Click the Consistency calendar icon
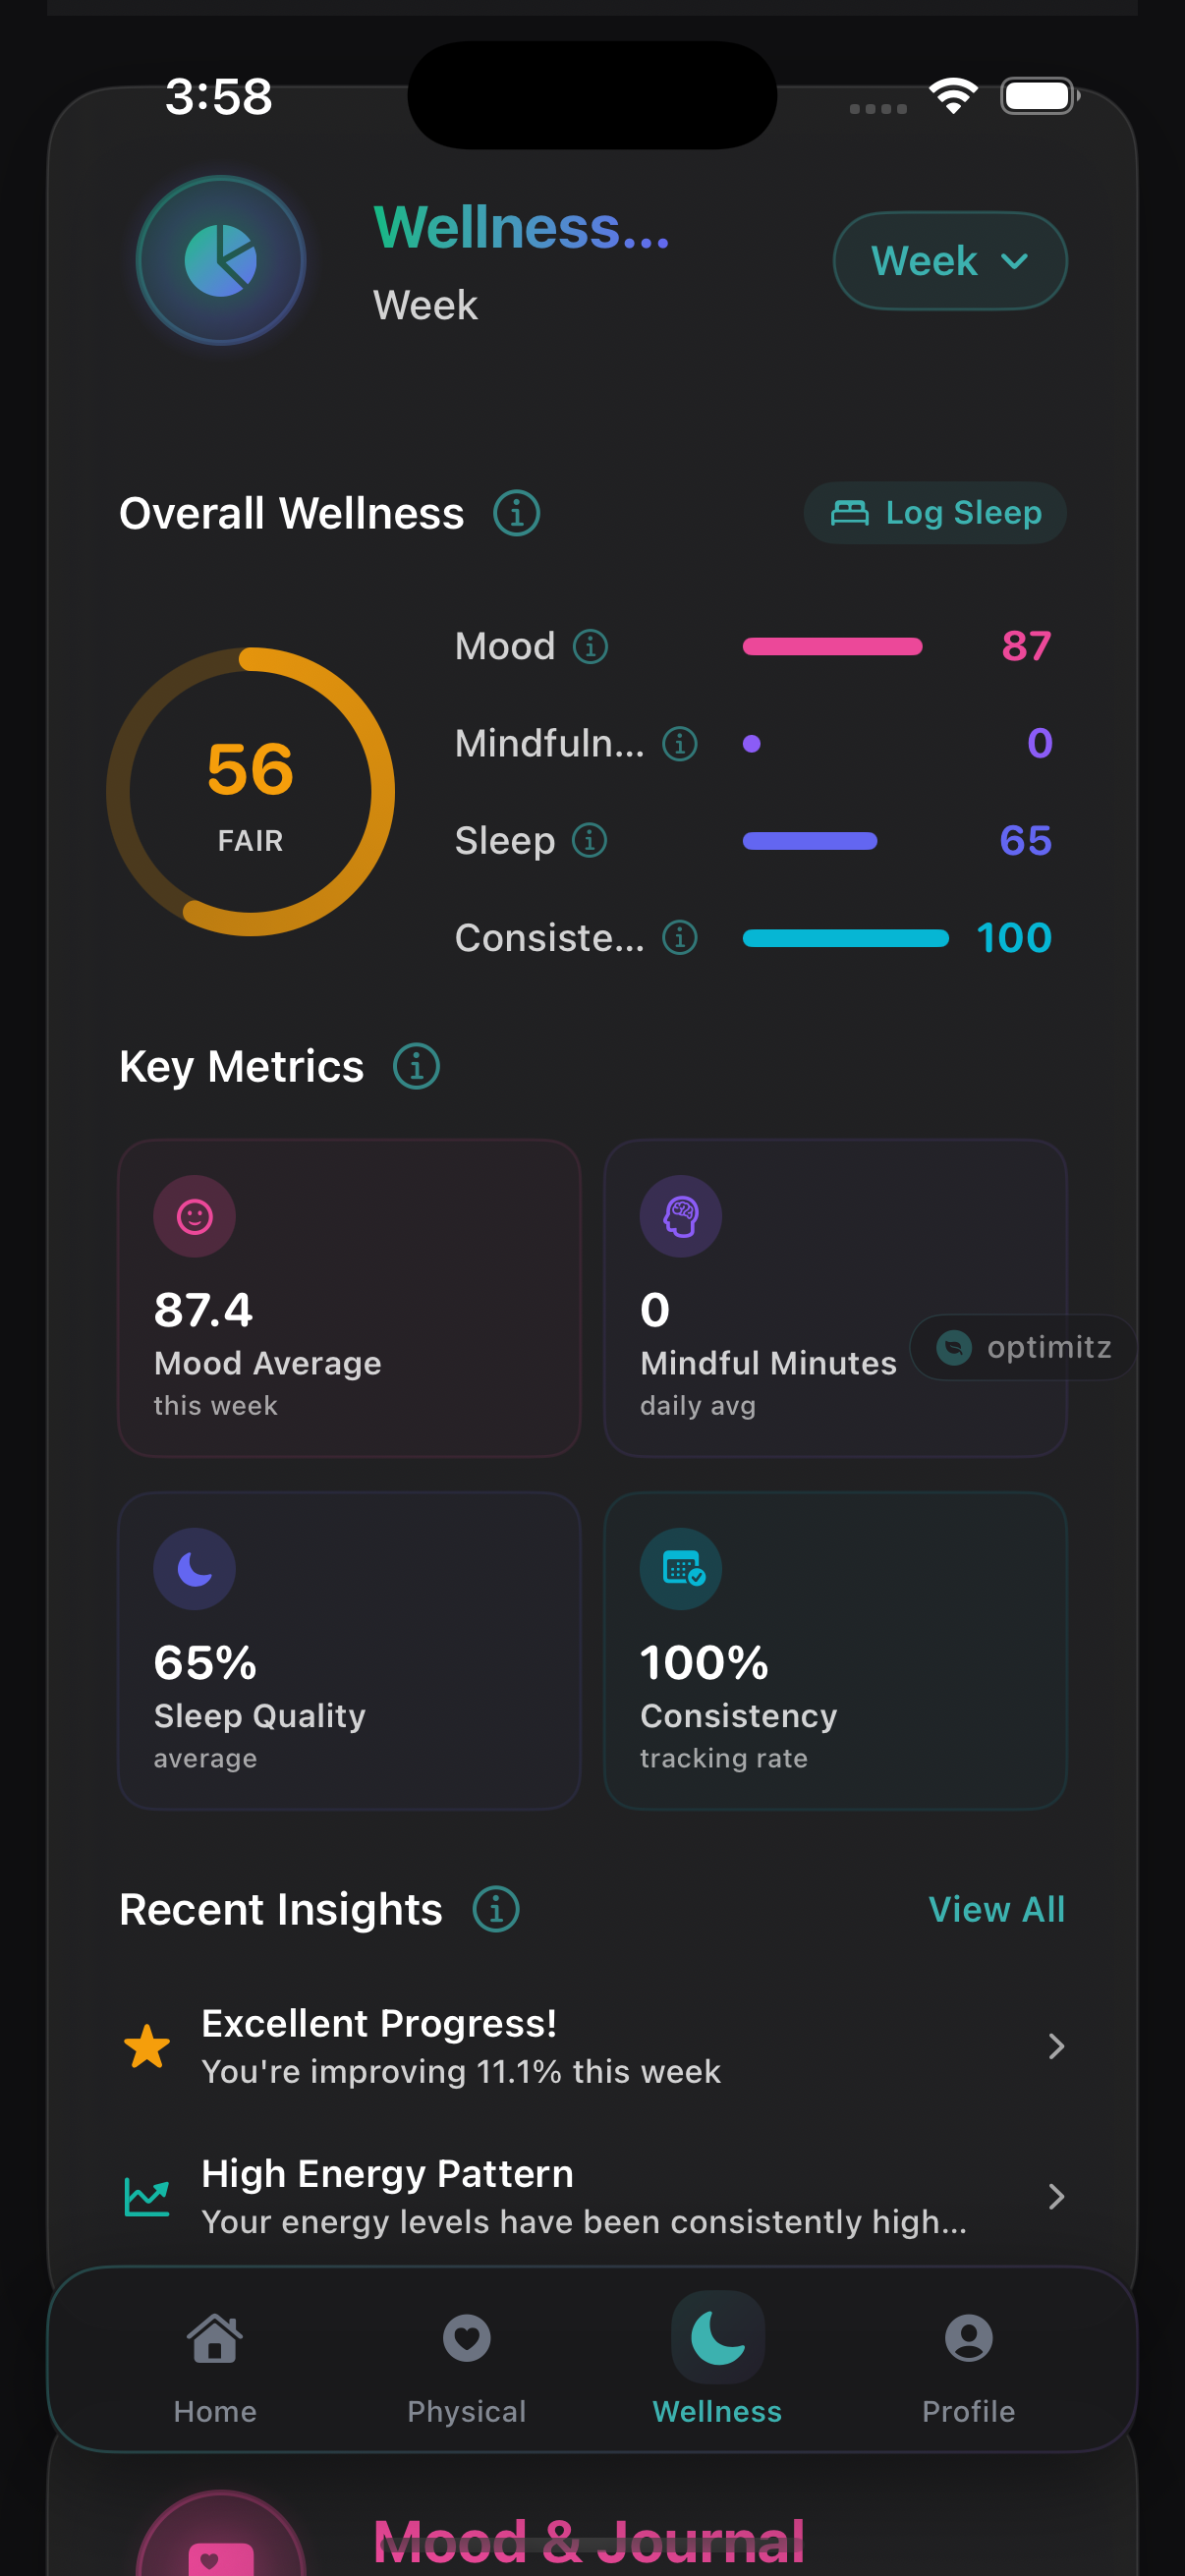The width and height of the screenshot is (1185, 2576). click(x=681, y=1568)
